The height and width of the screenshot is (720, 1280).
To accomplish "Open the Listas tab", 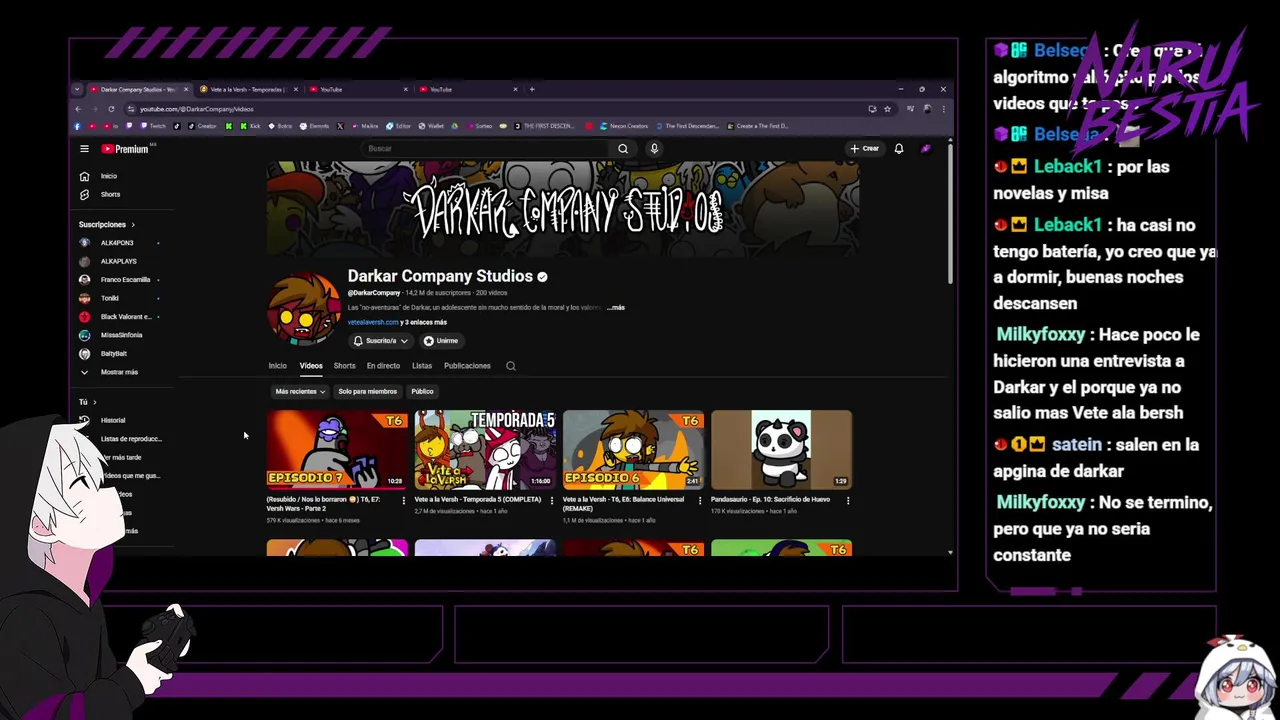I will point(422,366).
